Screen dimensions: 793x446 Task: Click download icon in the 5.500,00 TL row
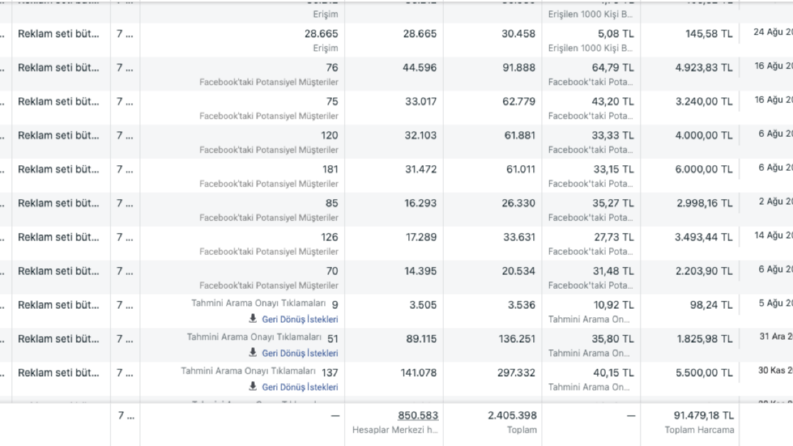click(253, 386)
